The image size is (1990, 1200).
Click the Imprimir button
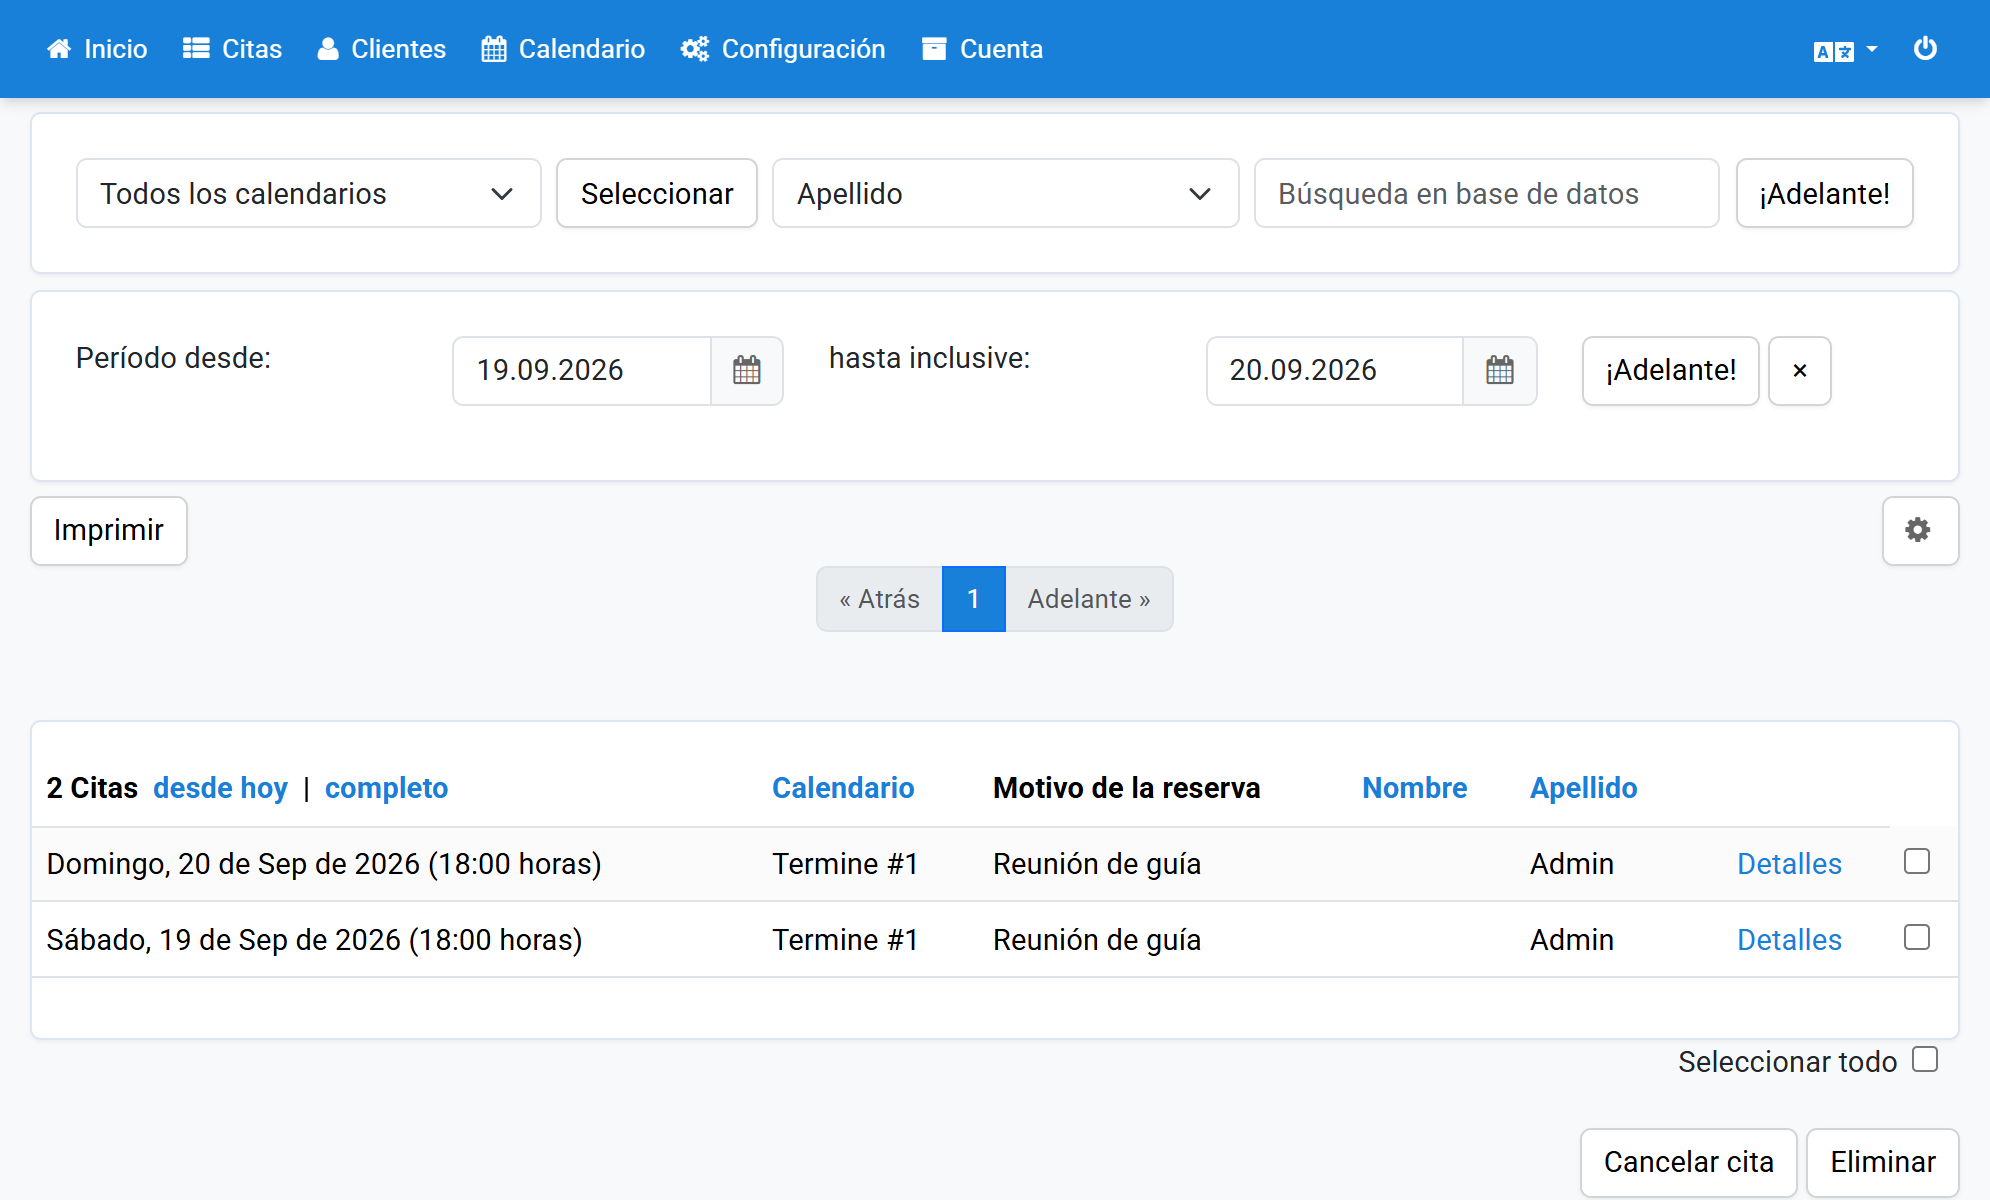click(x=109, y=531)
